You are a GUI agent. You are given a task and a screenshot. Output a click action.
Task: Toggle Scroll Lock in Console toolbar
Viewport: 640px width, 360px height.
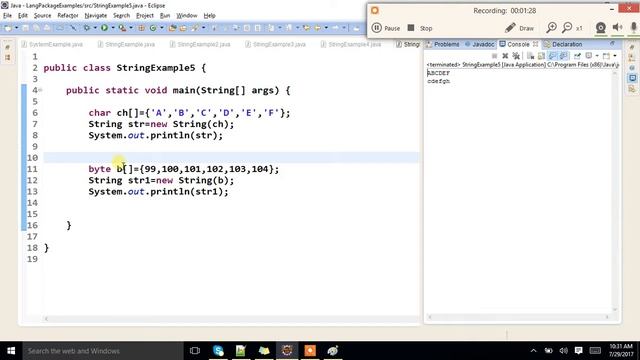542,56
